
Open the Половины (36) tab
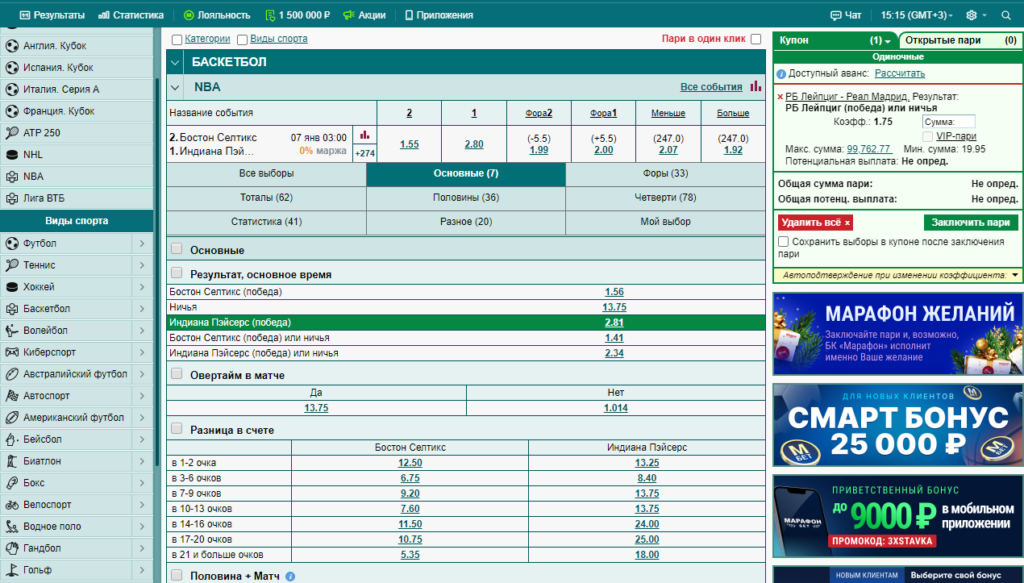(x=466, y=197)
